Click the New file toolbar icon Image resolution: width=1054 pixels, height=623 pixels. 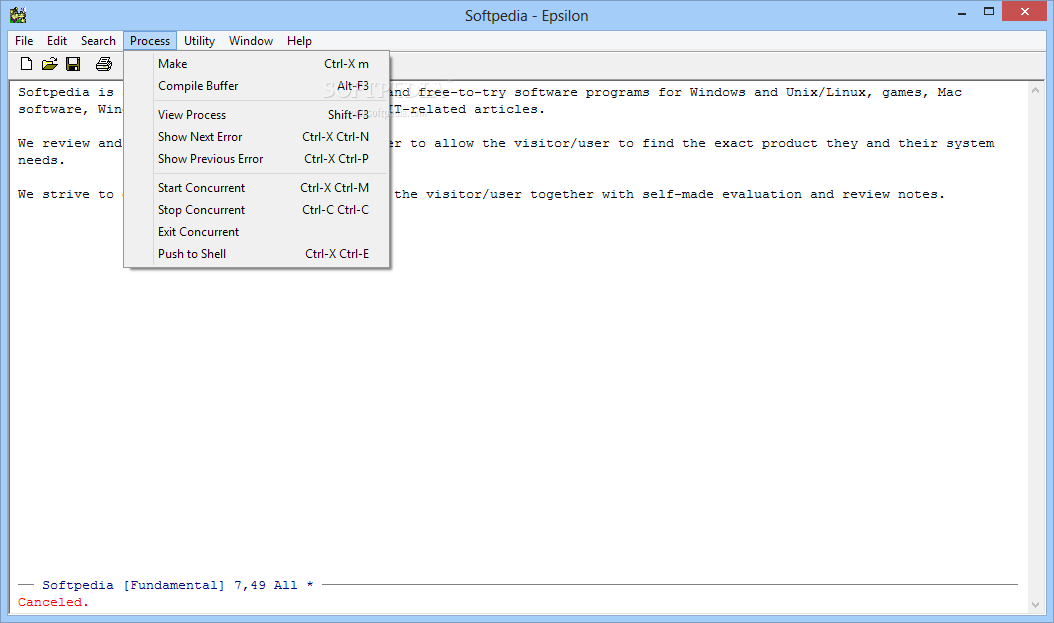pyautogui.click(x=26, y=64)
